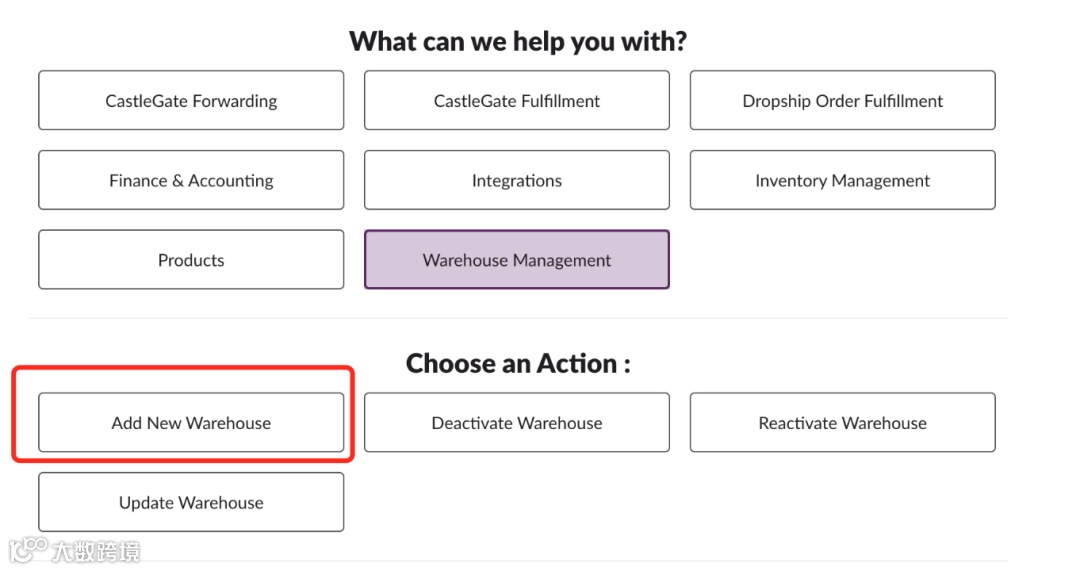The image size is (1080, 571).
Task: Click the 'What can we help you with?' heading
Action: click(517, 42)
